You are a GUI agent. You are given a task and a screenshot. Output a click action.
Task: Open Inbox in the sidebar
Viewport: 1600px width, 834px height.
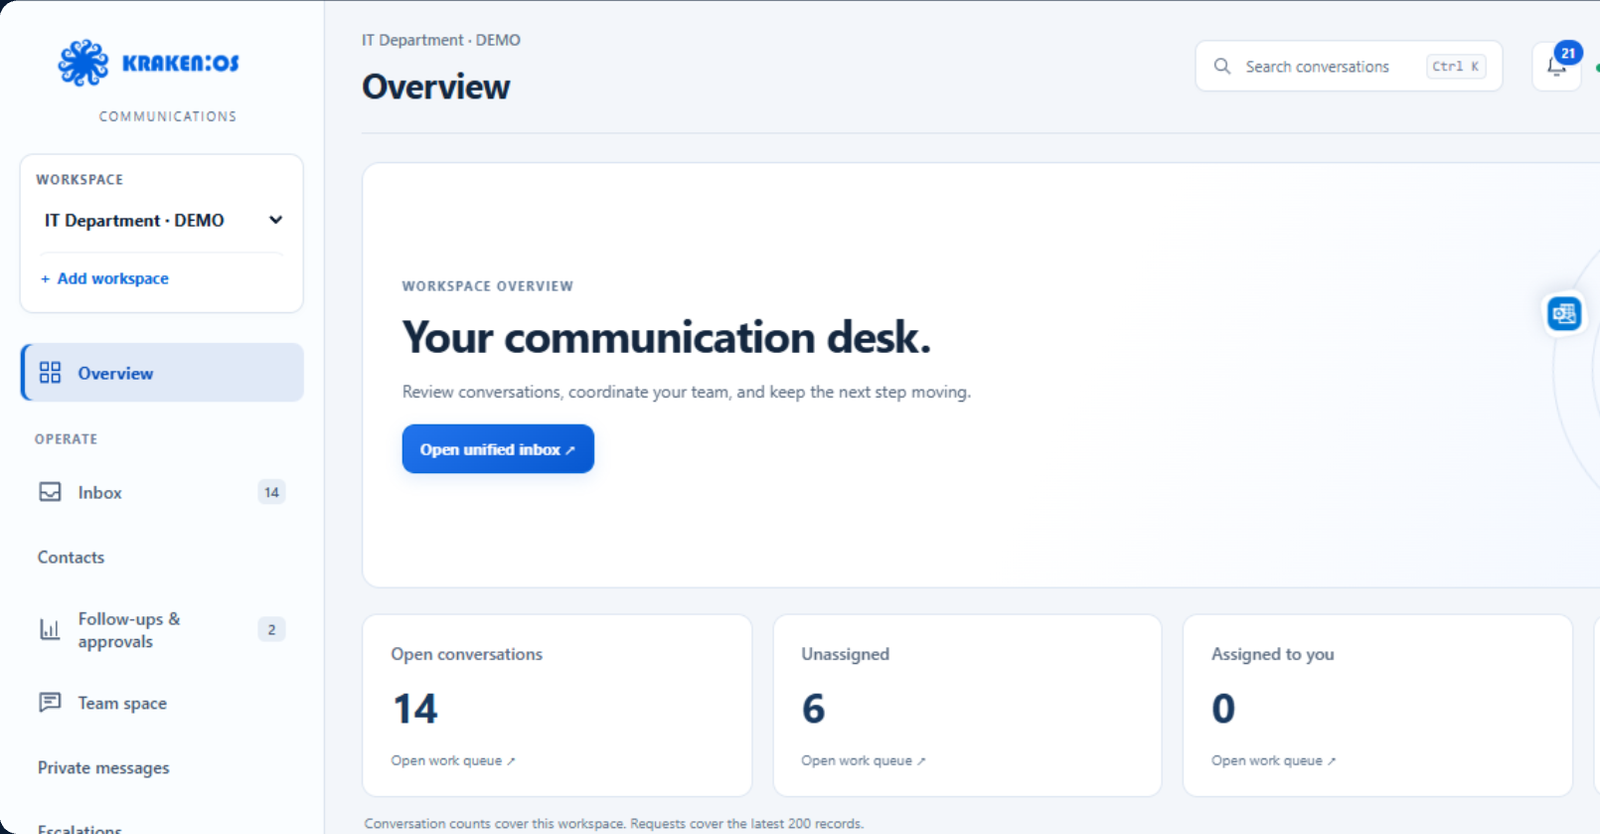pyautogui.click(x=162, y=492)
